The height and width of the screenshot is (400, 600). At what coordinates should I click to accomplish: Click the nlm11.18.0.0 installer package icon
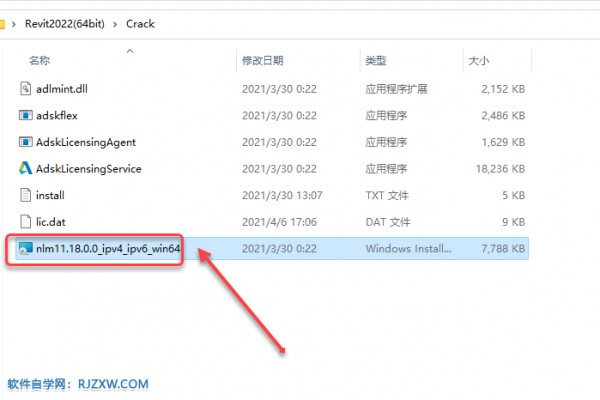pyautogui.click(x=26, y=248)
